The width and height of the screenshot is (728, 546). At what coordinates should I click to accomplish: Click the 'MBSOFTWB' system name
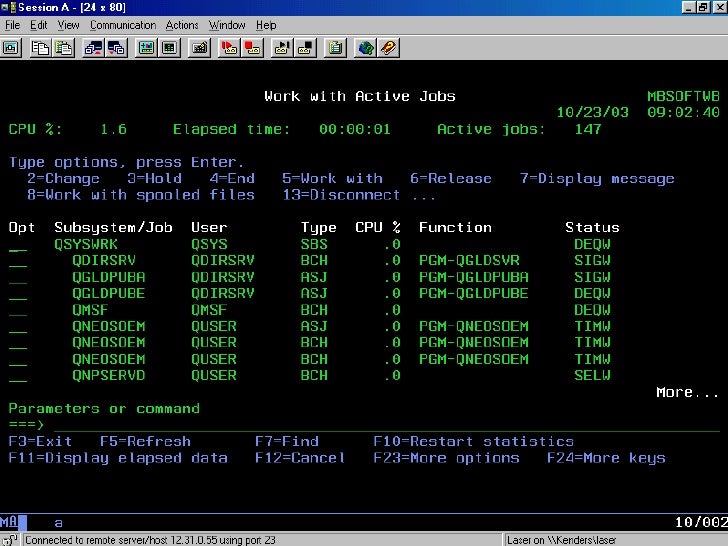[x=683, y=96]
